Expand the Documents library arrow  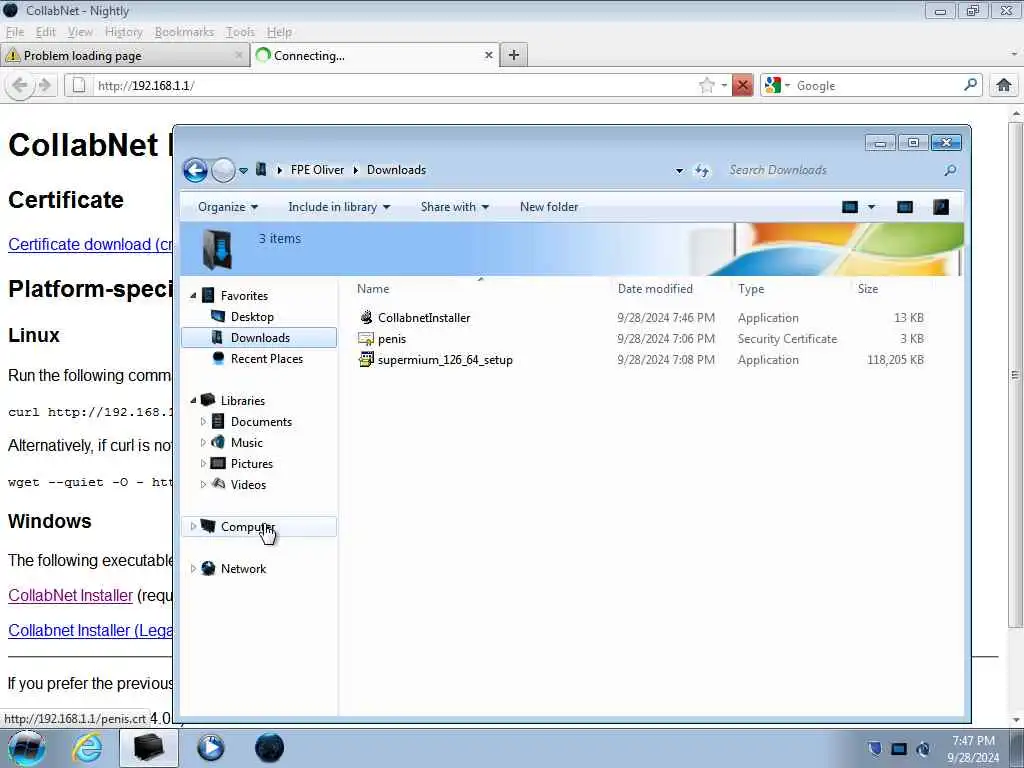coord(203,422)
